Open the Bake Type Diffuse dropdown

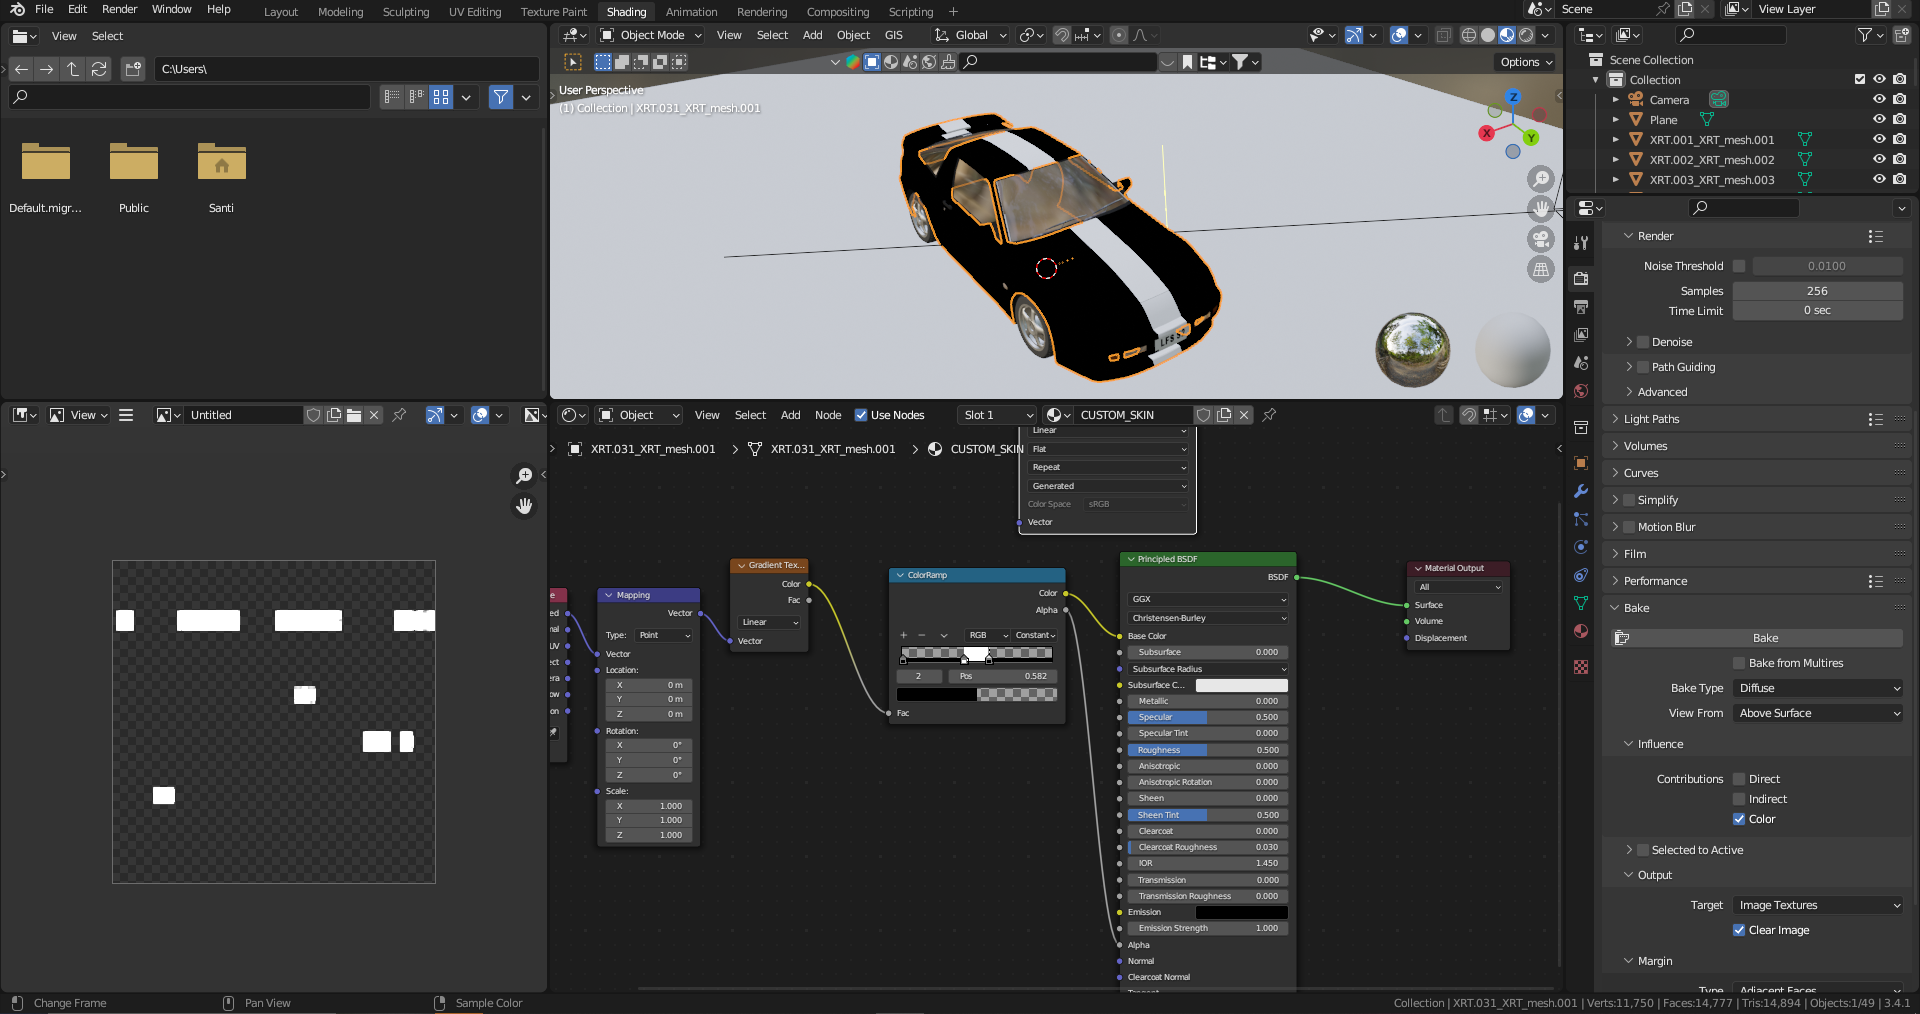pos(1818,688)
